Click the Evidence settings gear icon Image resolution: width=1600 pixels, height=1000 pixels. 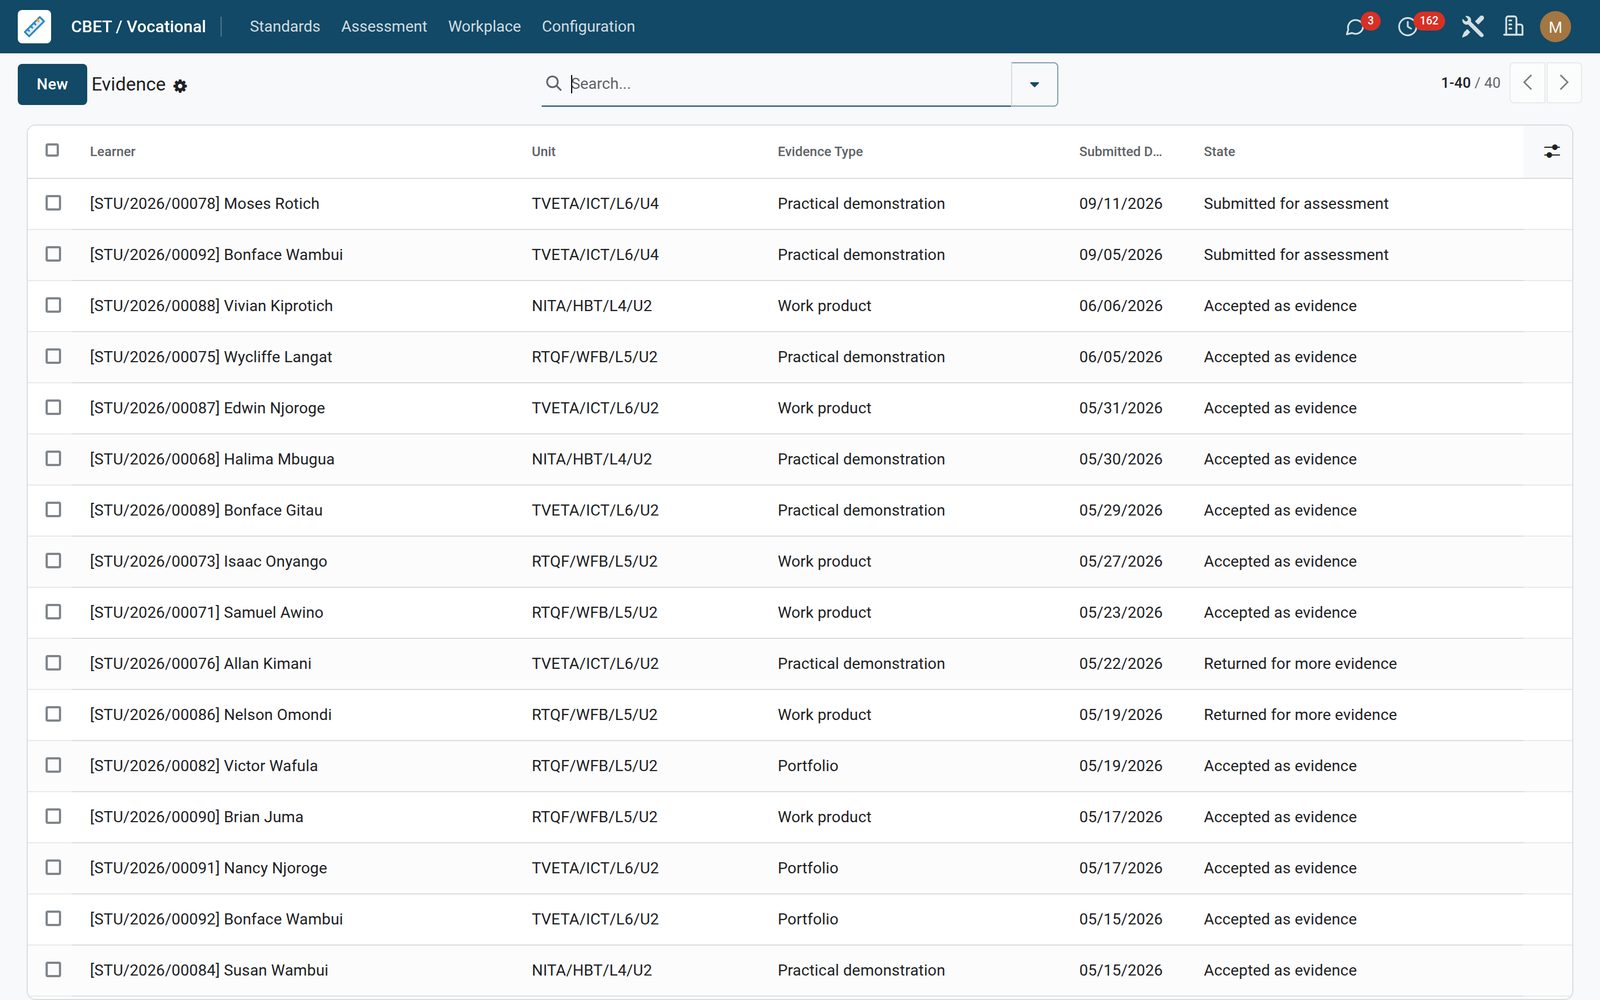(180, 86)
